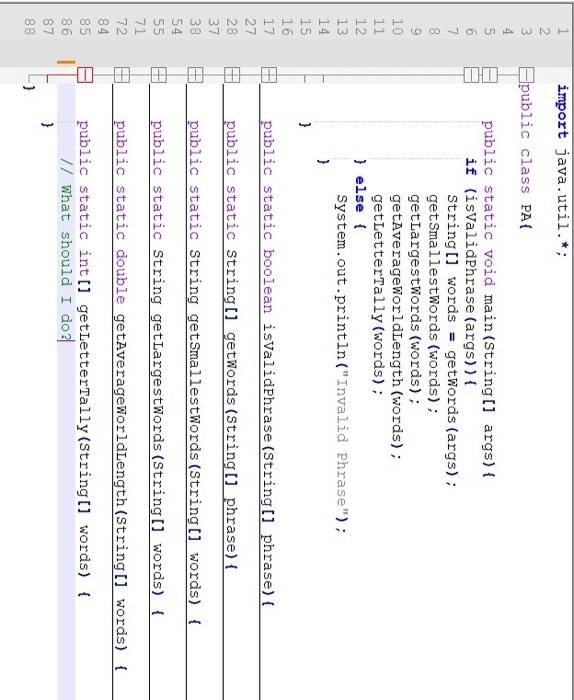Click the double getAverageWorldLength method declaration
This screenshot has width=574, height=700.
click(x=121, y=395)
